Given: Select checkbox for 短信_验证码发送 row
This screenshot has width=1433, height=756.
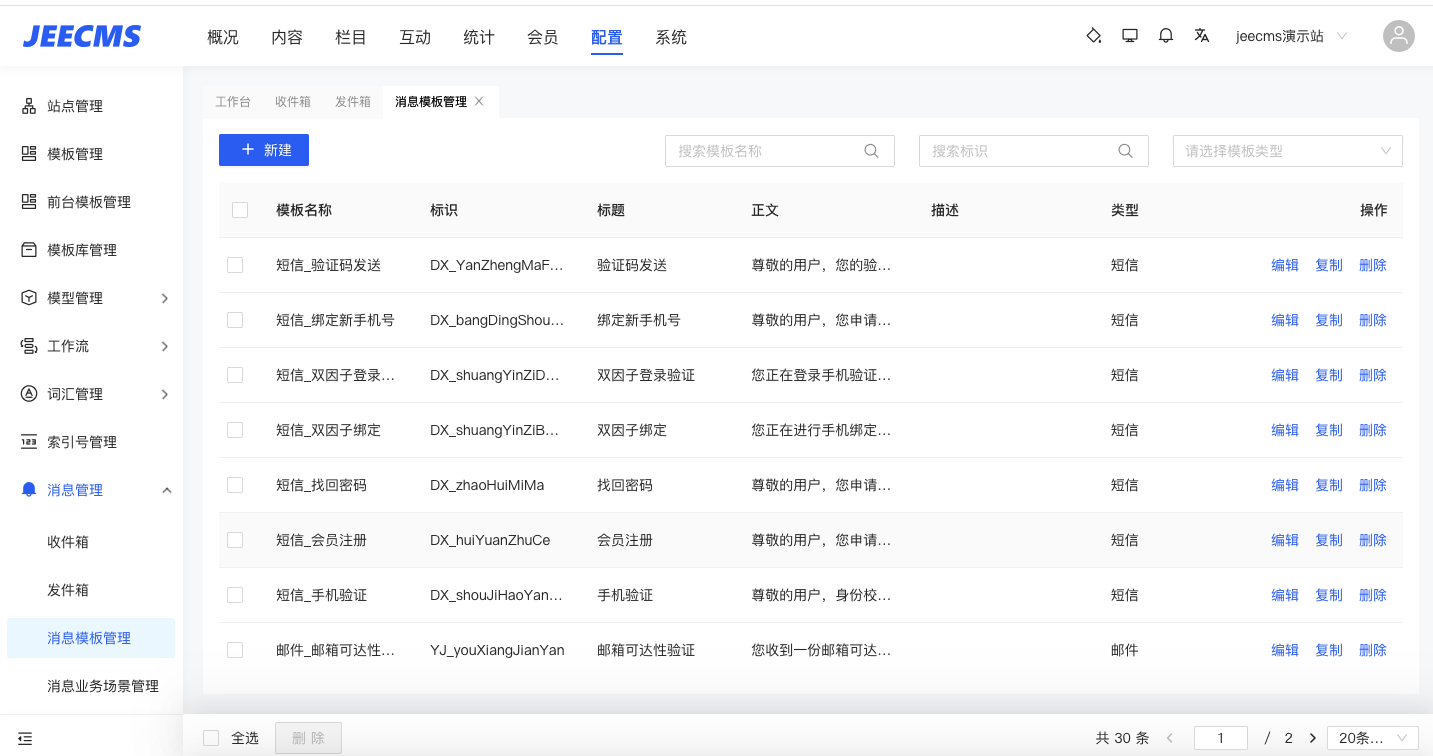Looking at the screenshot, I should coord(235,265).
